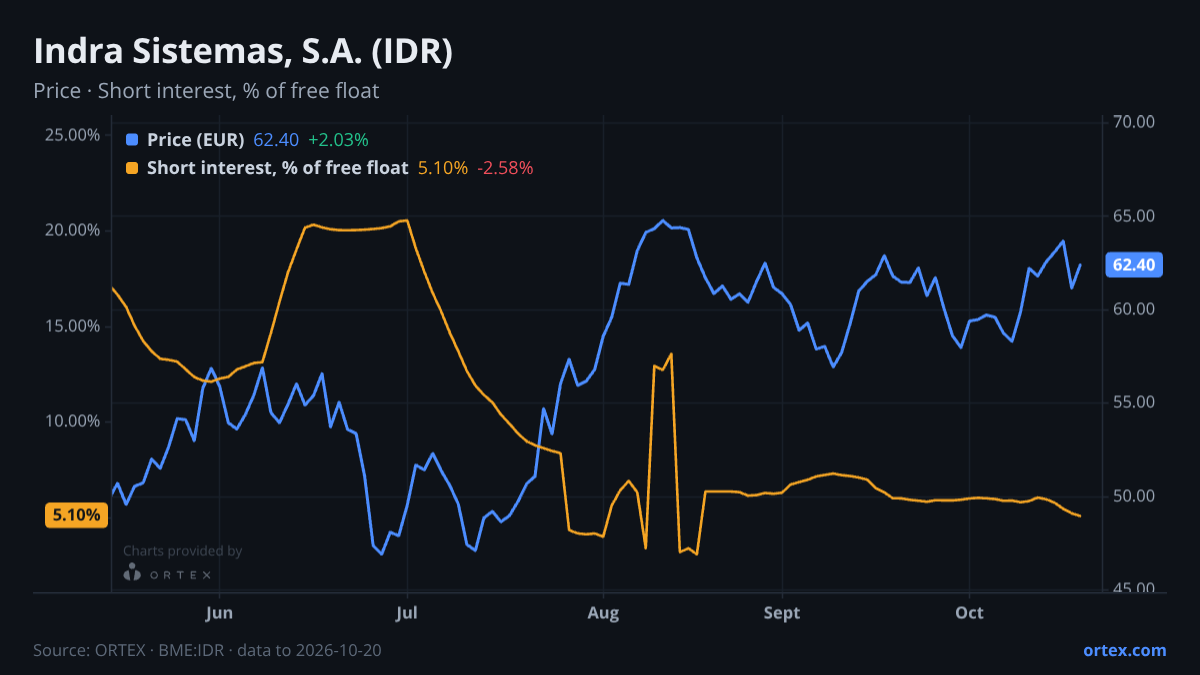Click the Jun x-axis label
1200x675 pixels.
(219, 613)
